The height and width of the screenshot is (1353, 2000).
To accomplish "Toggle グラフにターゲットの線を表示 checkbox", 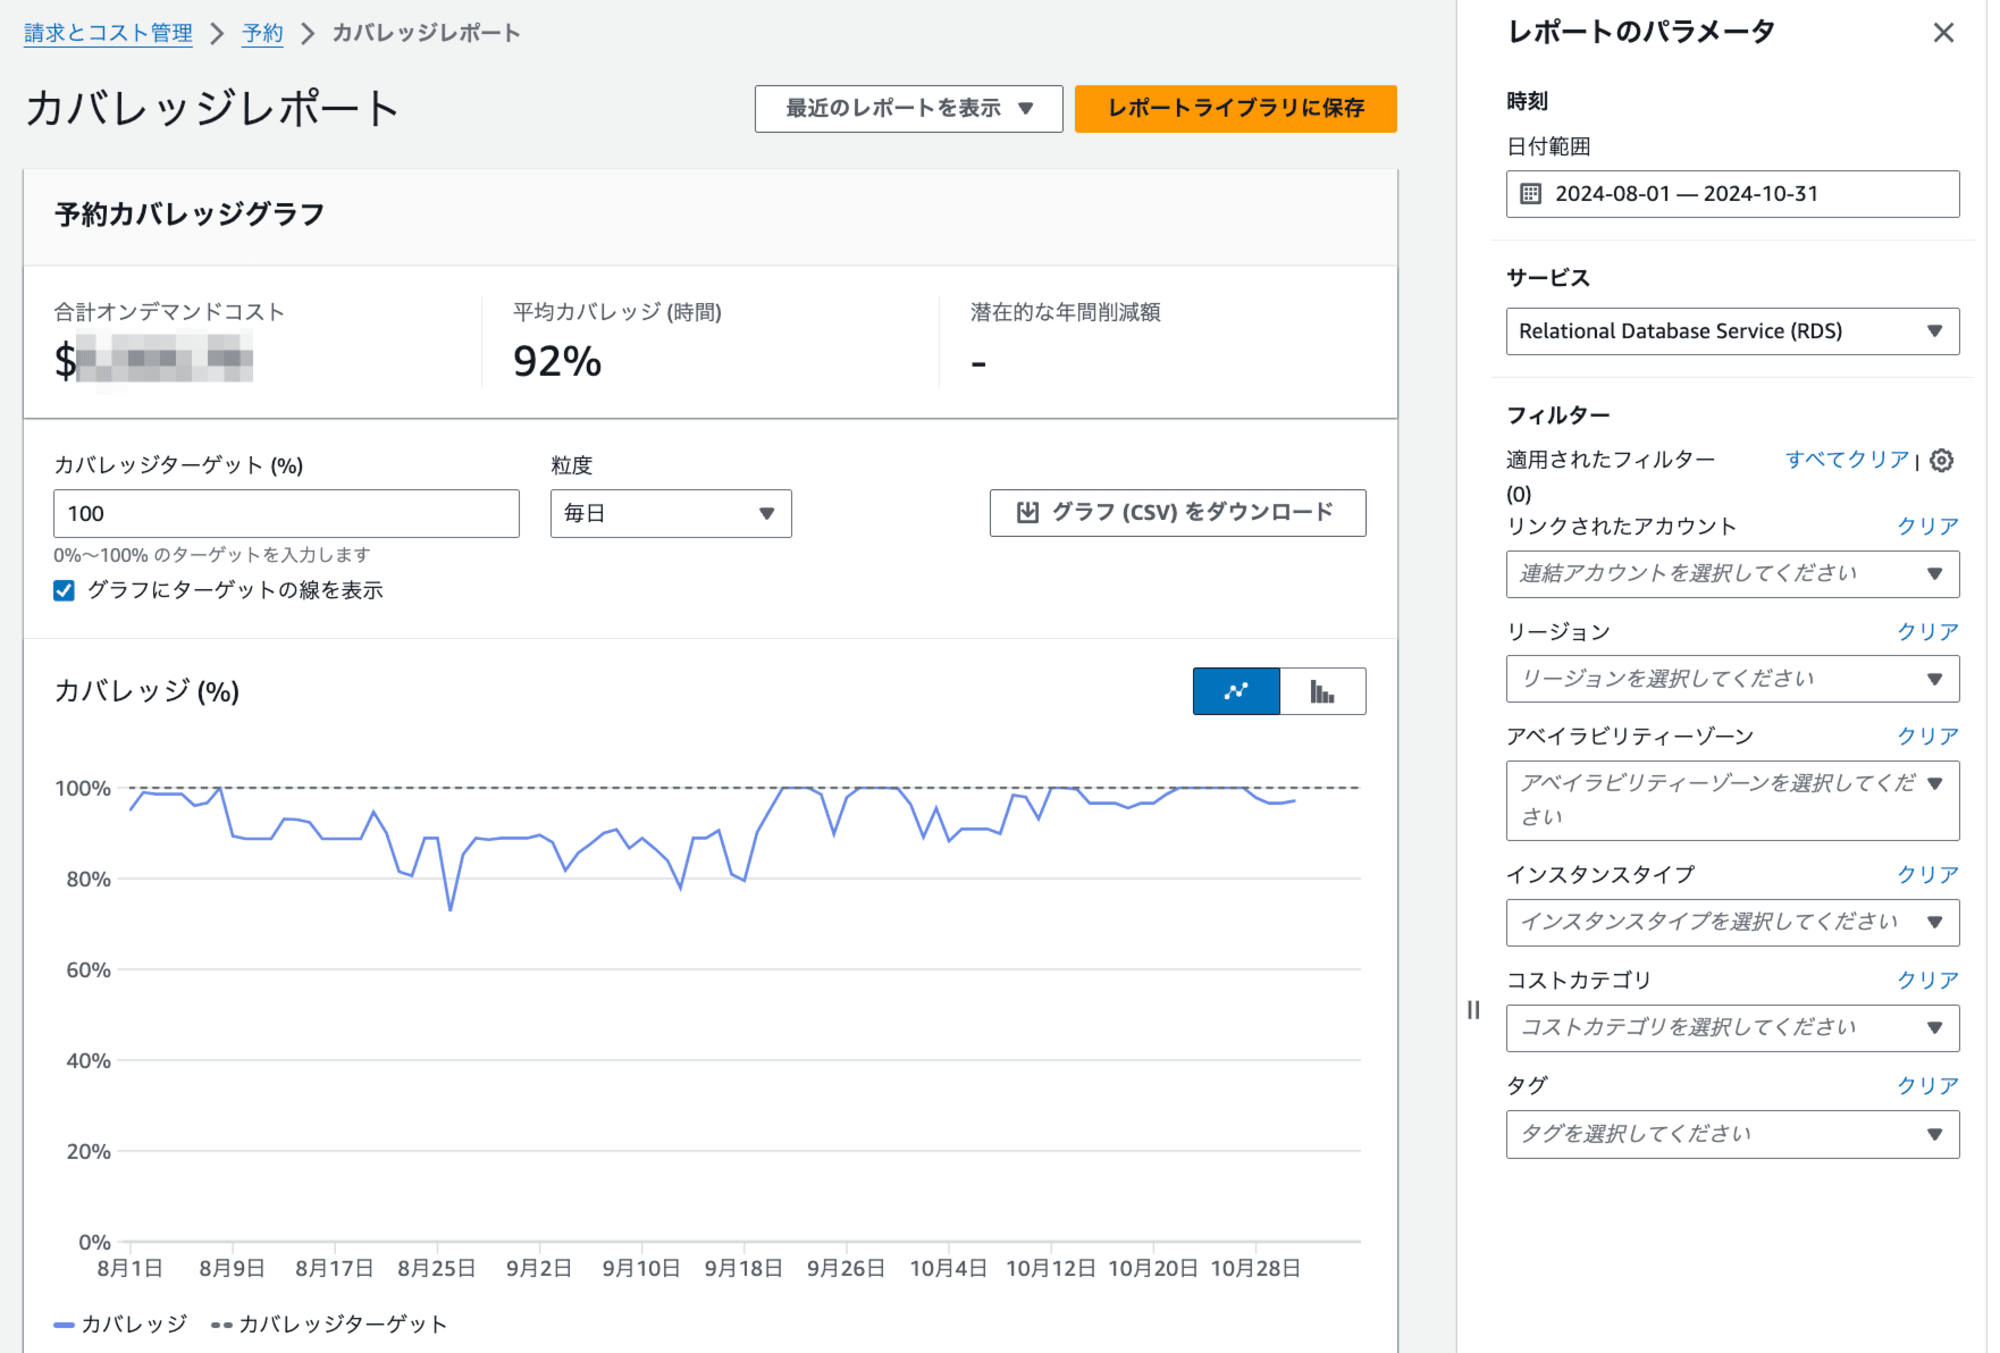I will coord(64,591).
